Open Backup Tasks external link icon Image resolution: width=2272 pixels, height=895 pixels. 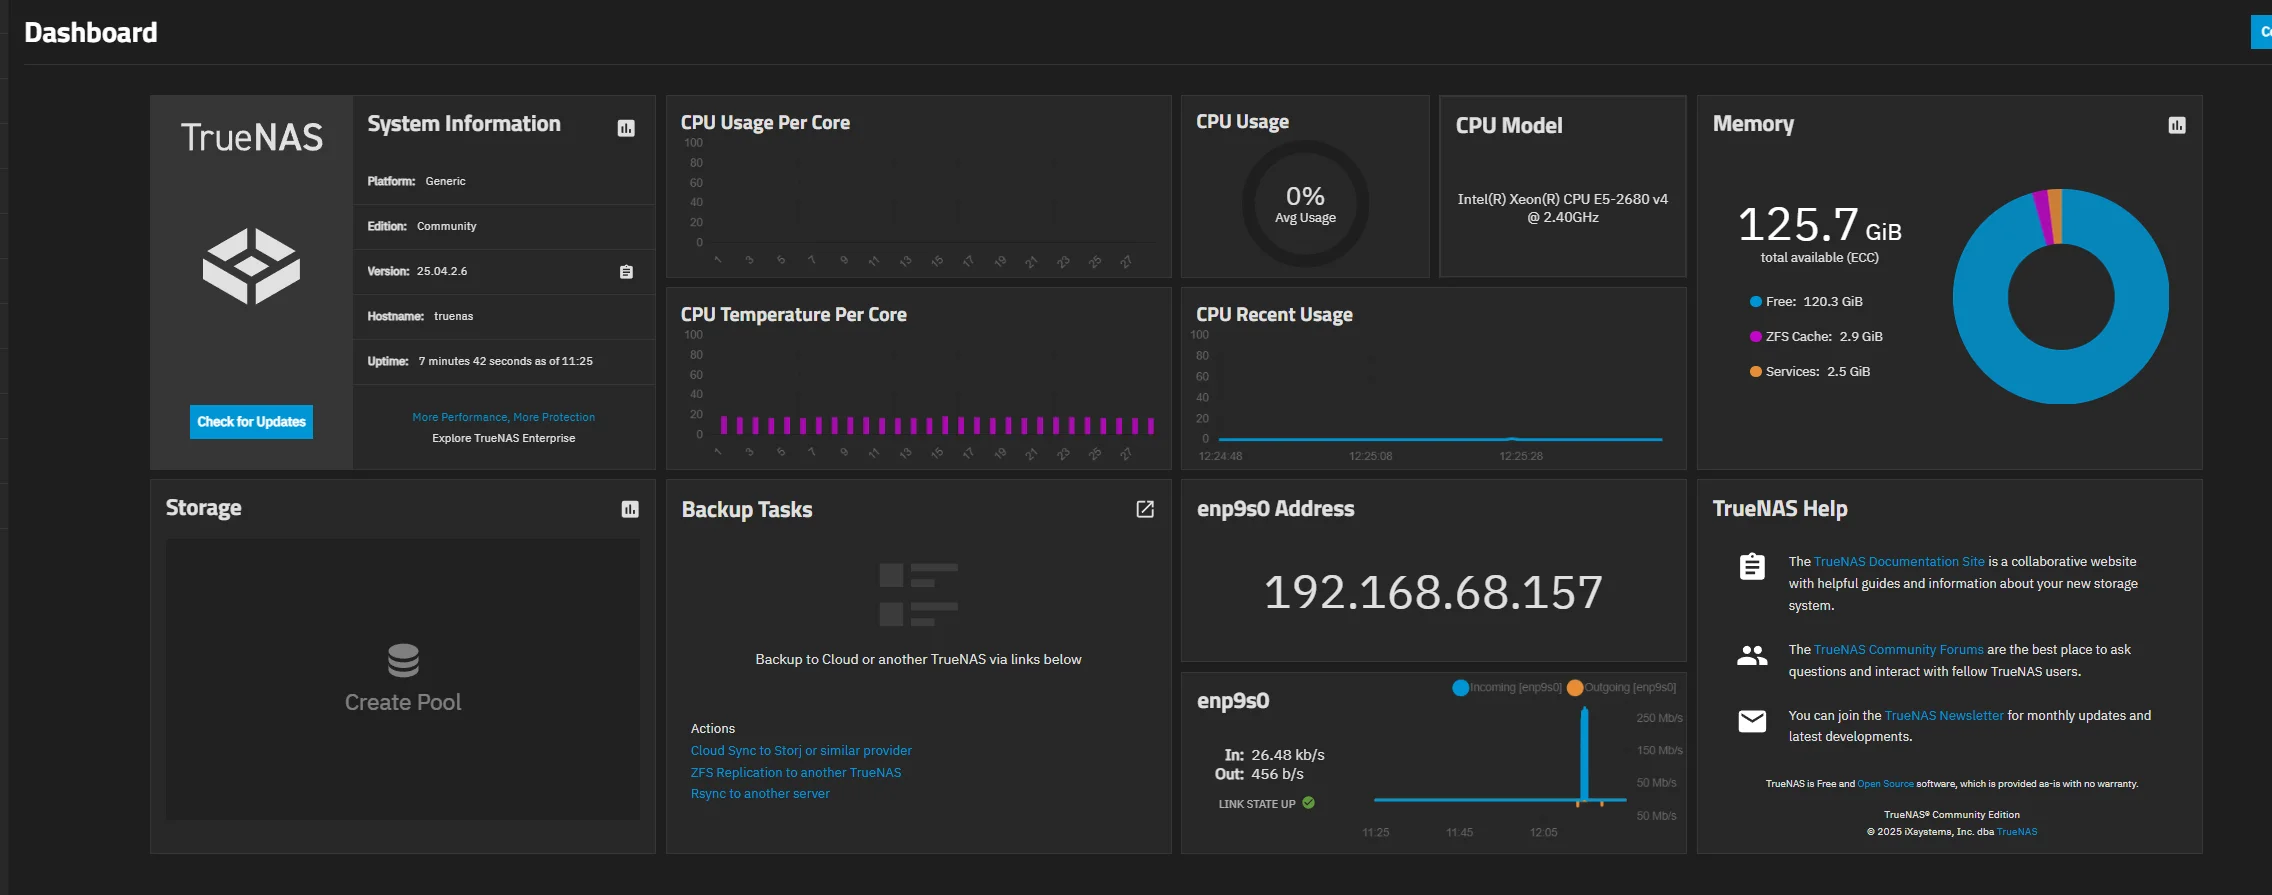[1145, 509]
